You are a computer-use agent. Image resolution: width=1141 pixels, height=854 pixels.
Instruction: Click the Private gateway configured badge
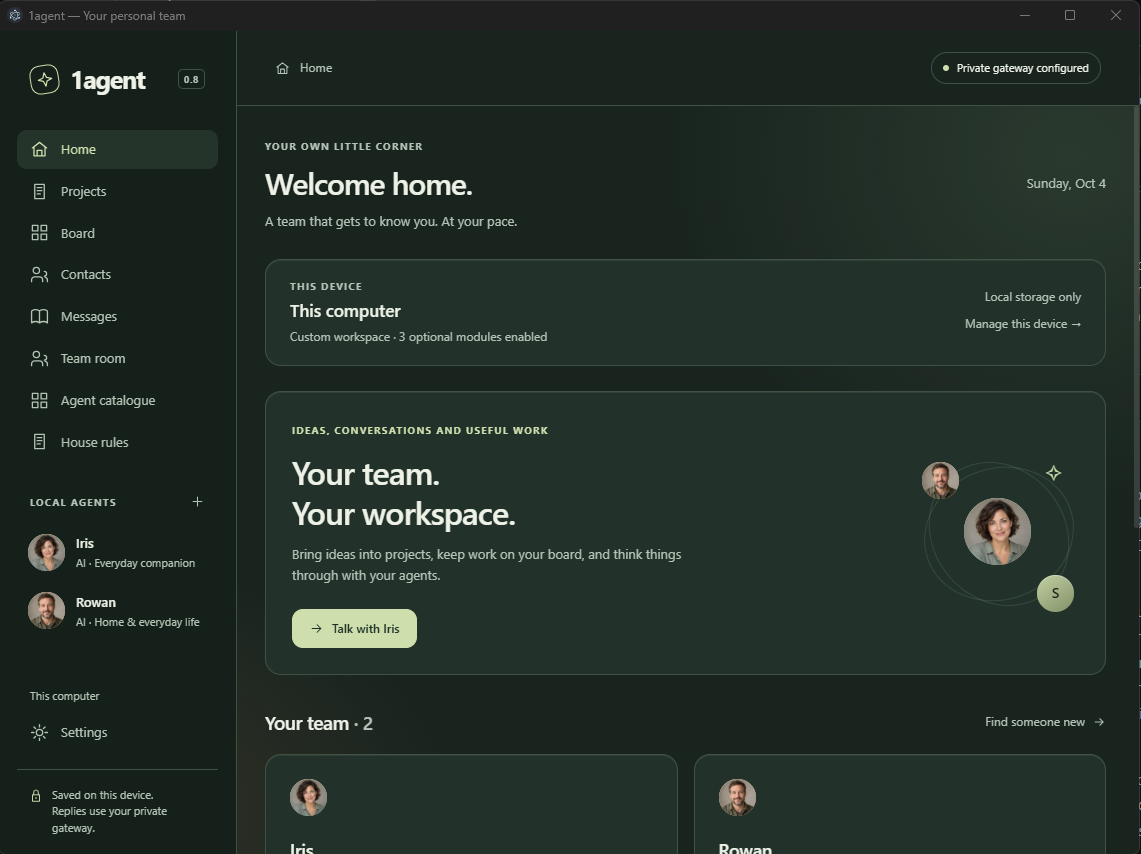(x=1016, y=68)
